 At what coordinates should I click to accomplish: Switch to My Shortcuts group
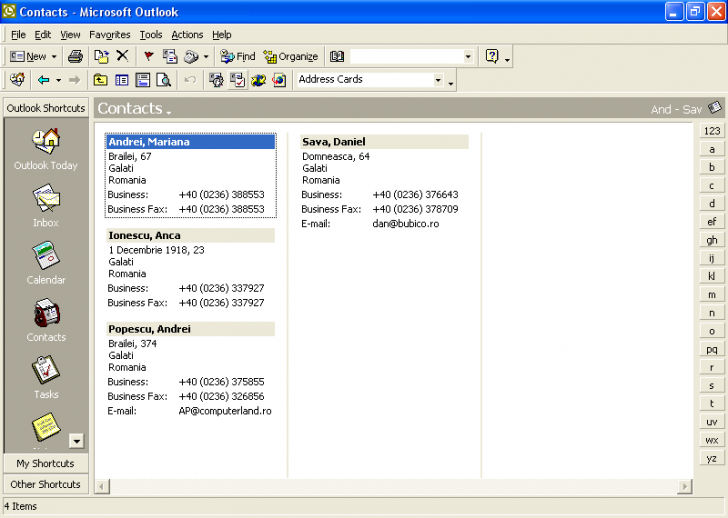point(46,463)
